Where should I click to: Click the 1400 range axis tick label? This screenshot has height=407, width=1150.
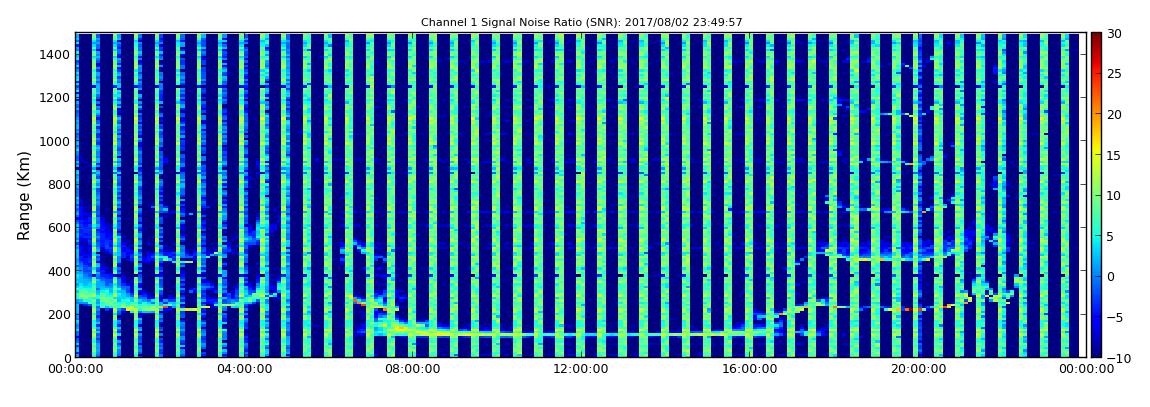click(x=56, y=54)
